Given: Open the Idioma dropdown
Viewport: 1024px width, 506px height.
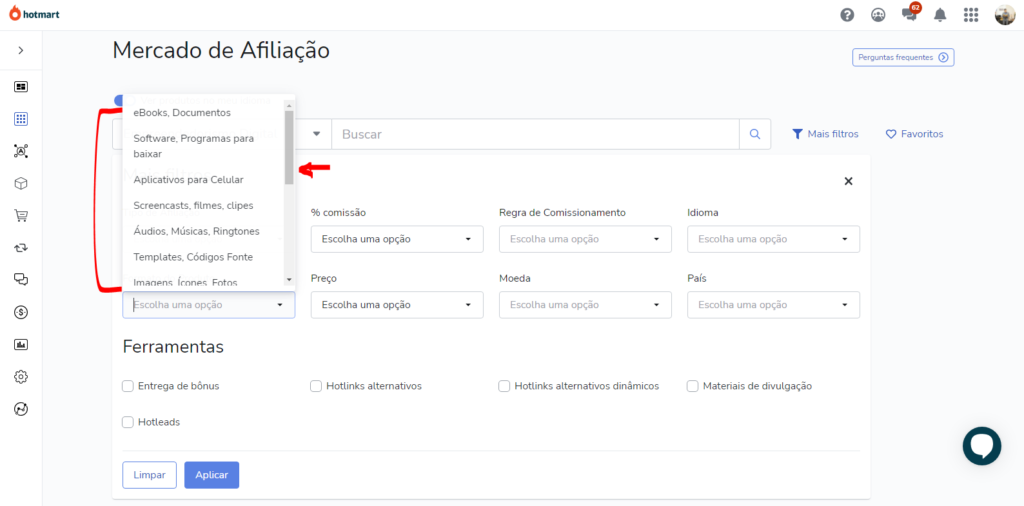Looking at the screenshot, I should tap(773, 239).
